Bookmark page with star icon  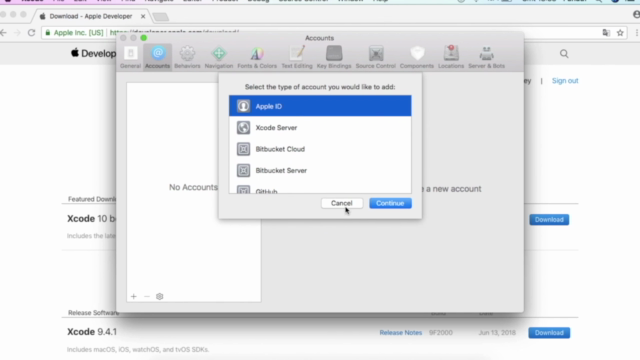620,33
